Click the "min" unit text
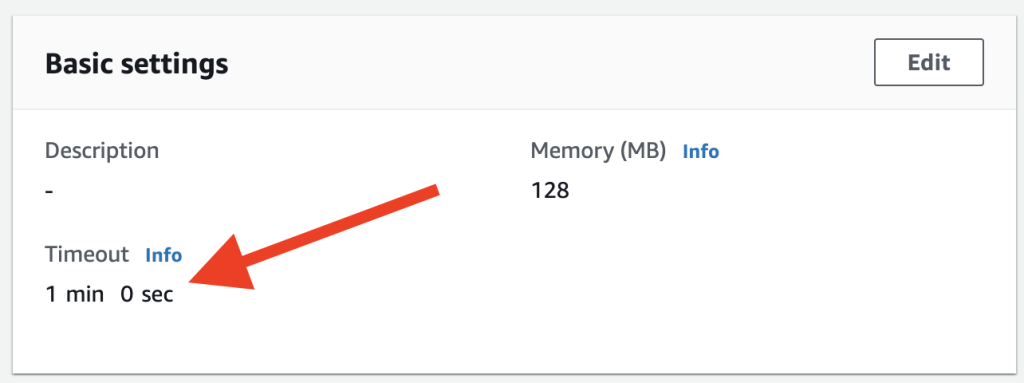This screenshot has height=383, width=1024. (85, 295)
